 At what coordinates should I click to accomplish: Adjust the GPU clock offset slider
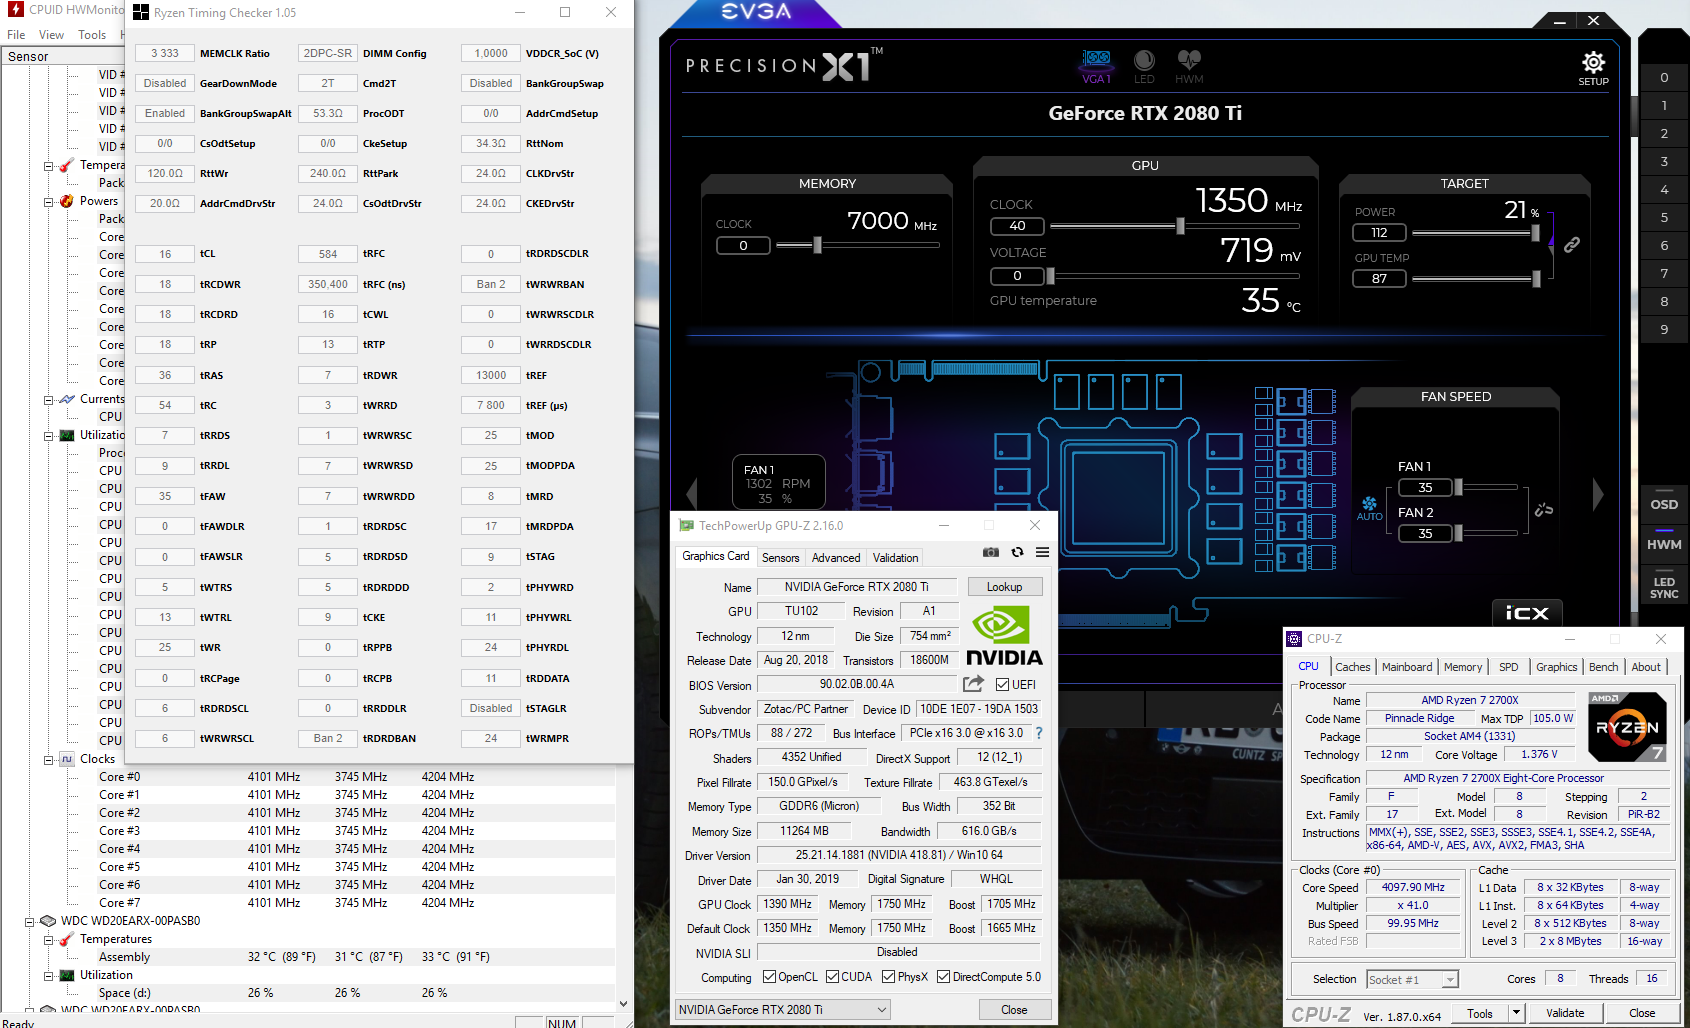pos(1181,226)
